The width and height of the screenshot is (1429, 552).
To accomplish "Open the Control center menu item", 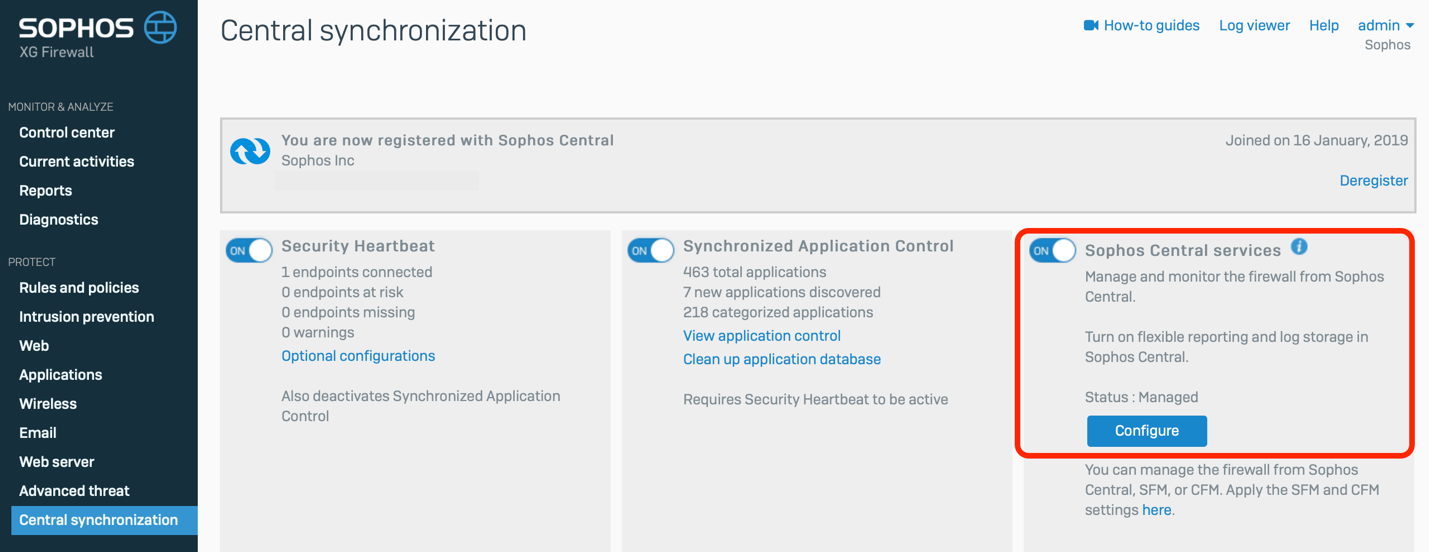I will [x=67, y=132].
